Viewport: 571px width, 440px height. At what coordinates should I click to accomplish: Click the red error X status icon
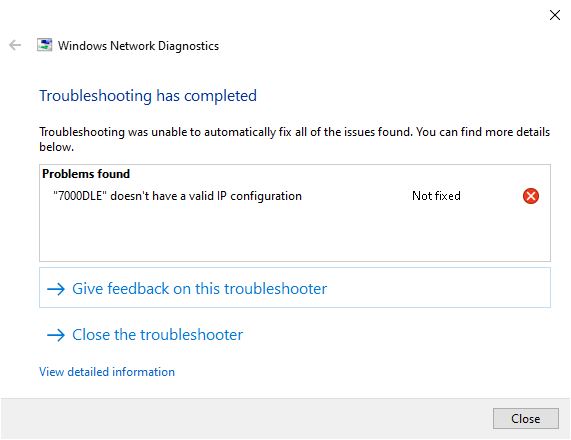[531, 196]
